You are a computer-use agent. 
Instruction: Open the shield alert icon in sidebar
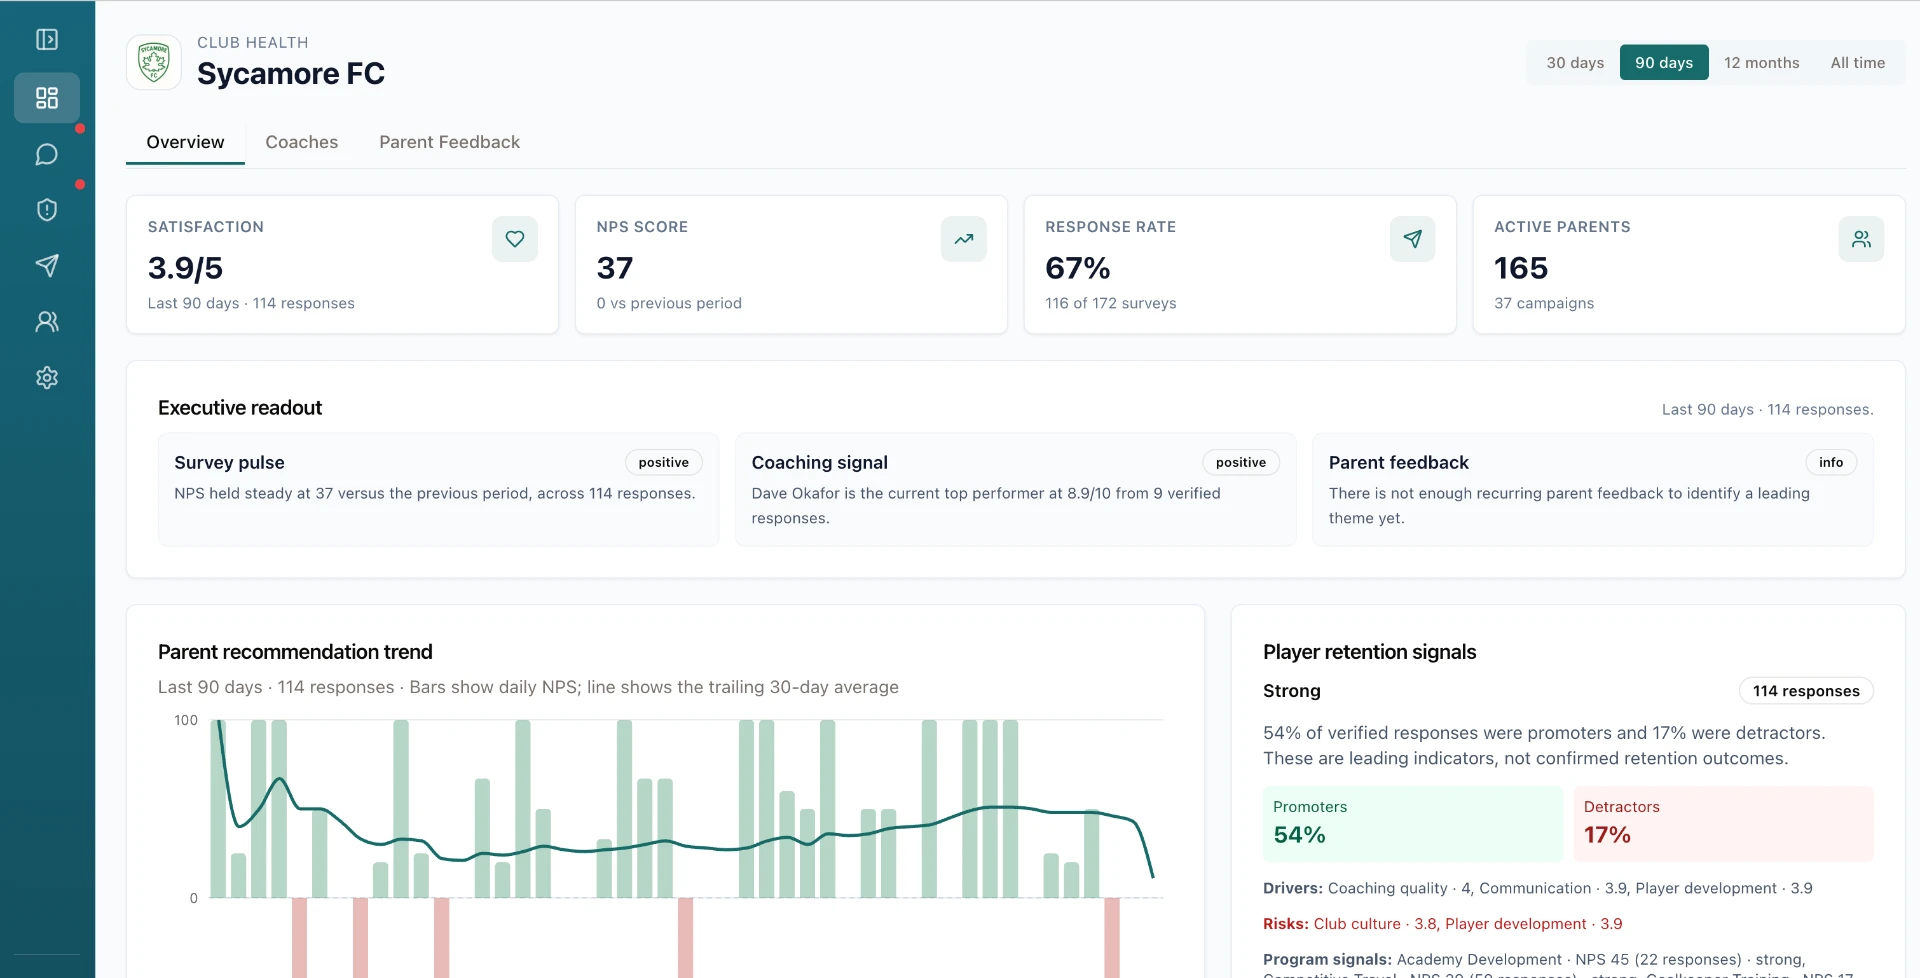(x=47, y=210)
